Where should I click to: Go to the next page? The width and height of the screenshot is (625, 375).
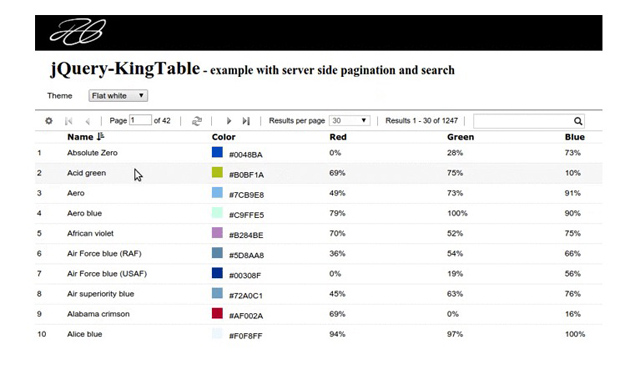pyautogui.click(x=229, y=121)
